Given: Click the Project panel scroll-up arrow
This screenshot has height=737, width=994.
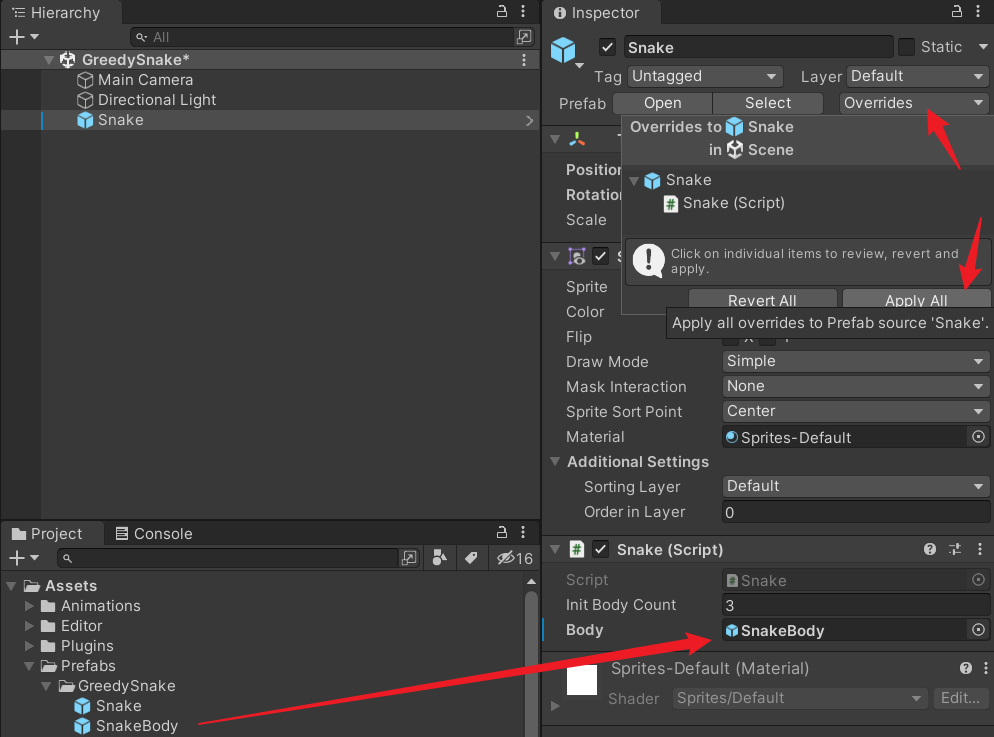Looking at the screenshot, I should tap(531, 581).
